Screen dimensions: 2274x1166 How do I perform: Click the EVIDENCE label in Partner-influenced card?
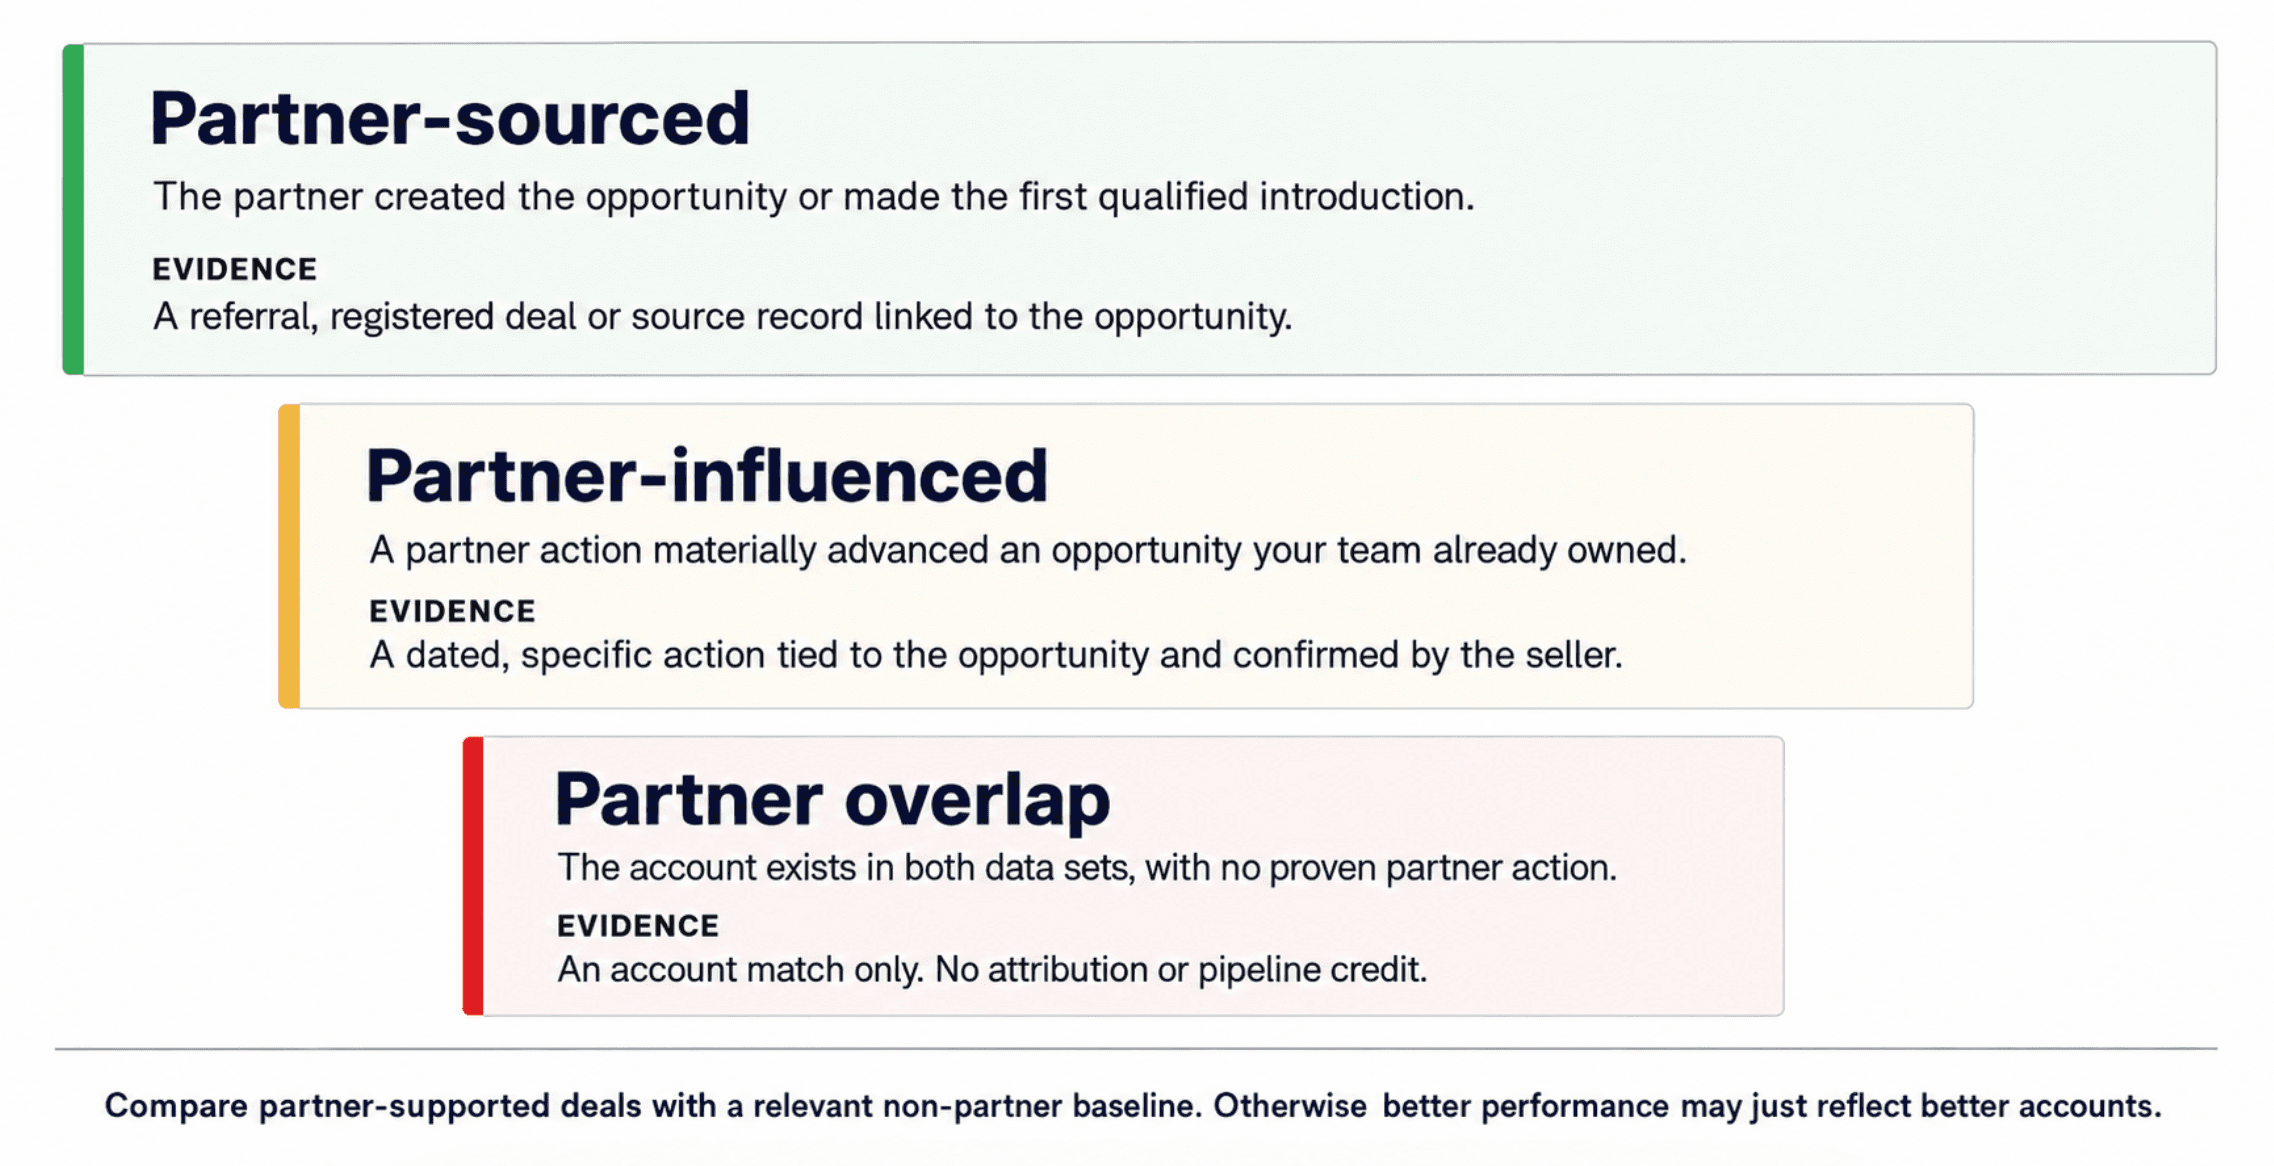click(452, 611)
